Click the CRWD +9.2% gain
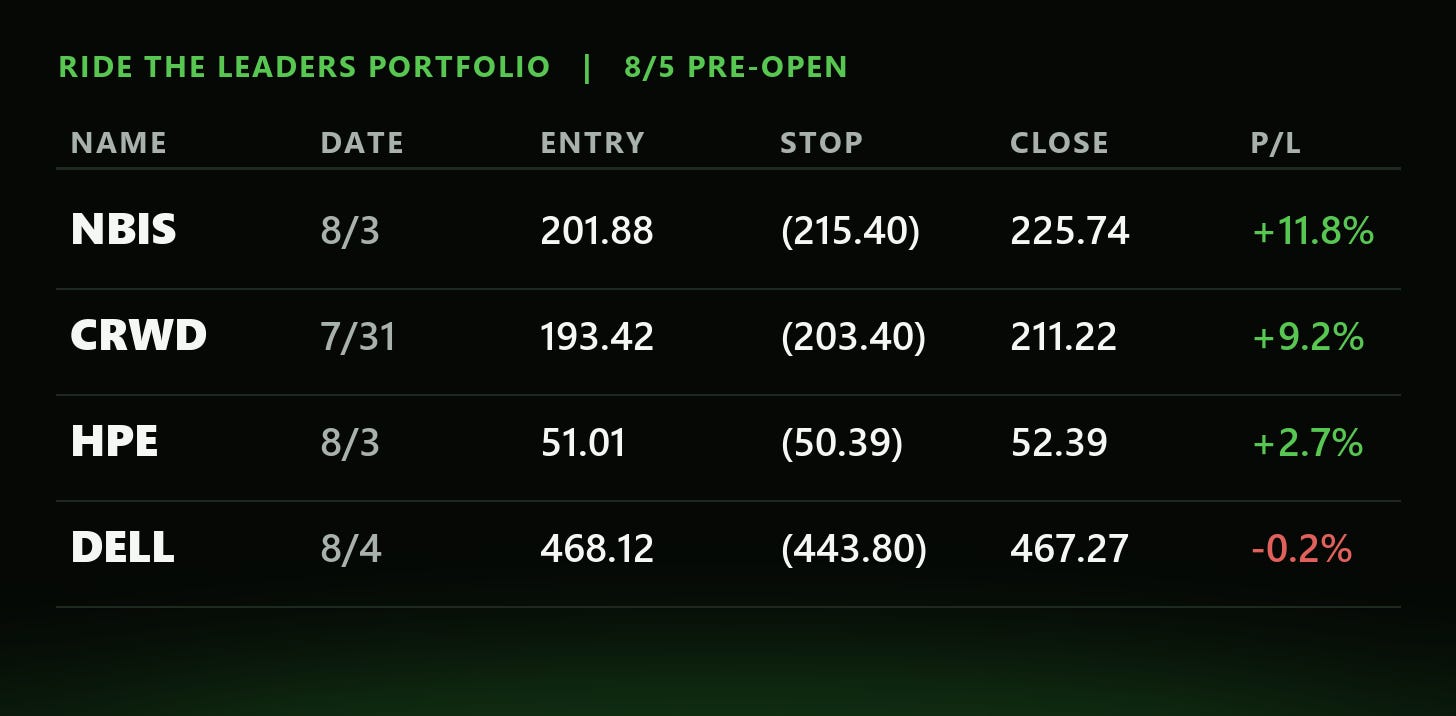The image size is (1456, 716). click(1308, 337)
